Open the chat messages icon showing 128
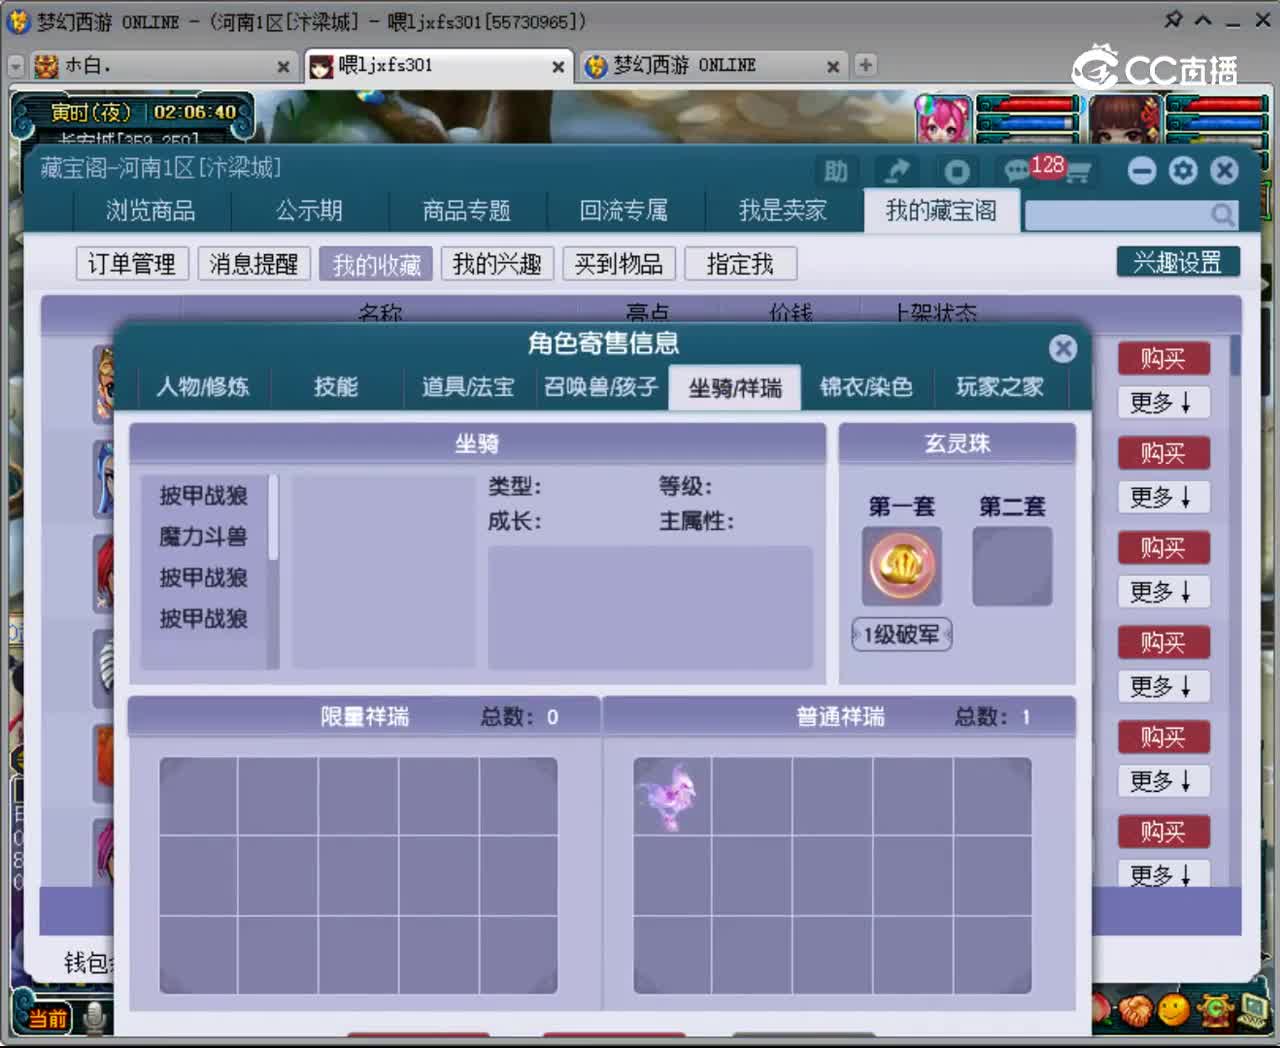 tap(1017, 170)
